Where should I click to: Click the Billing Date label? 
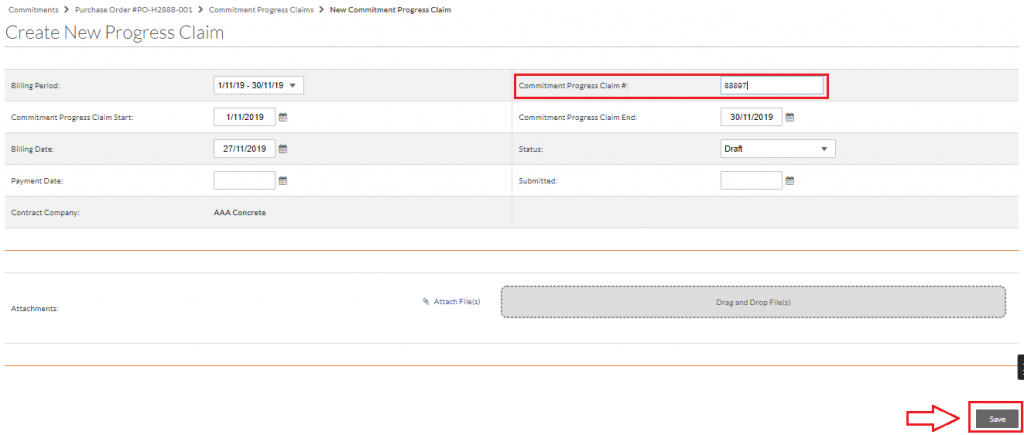pos(33,149)
